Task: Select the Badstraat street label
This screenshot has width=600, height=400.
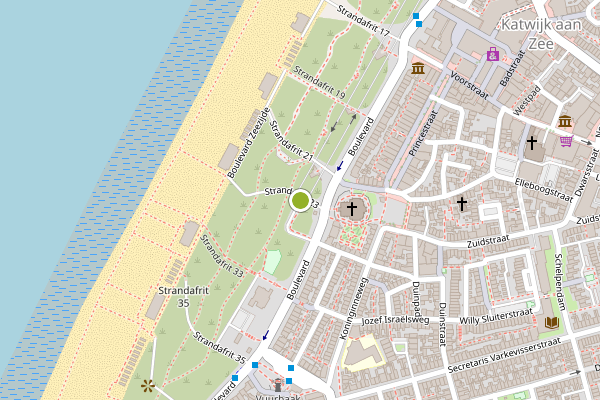Action: pos(511,68)
